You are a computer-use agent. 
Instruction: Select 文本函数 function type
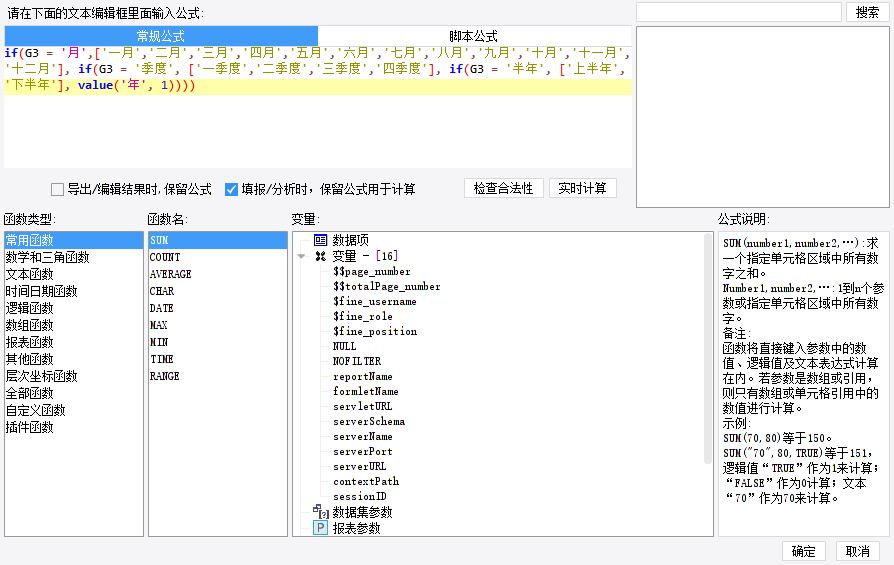tap(74, 274)
